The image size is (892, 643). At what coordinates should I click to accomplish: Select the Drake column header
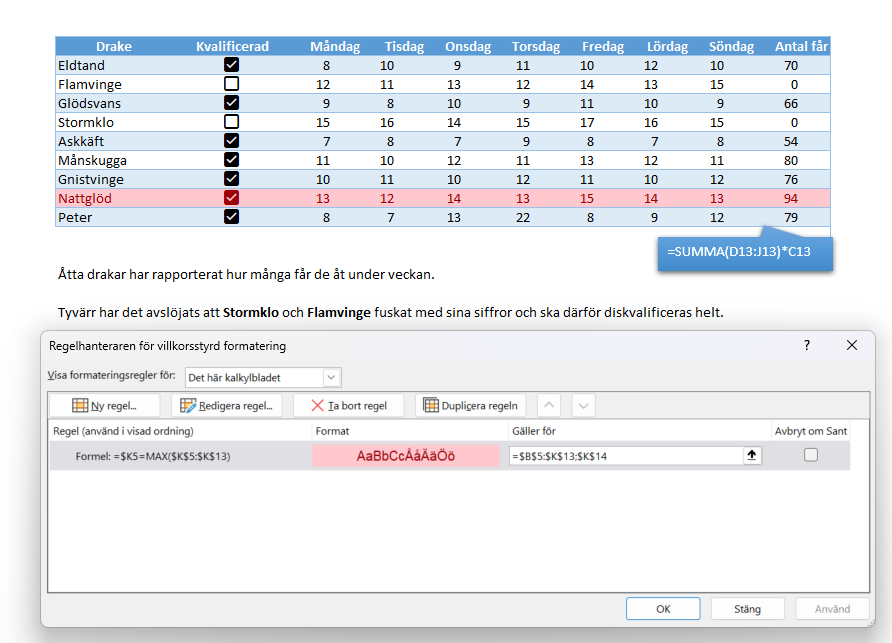114,47
